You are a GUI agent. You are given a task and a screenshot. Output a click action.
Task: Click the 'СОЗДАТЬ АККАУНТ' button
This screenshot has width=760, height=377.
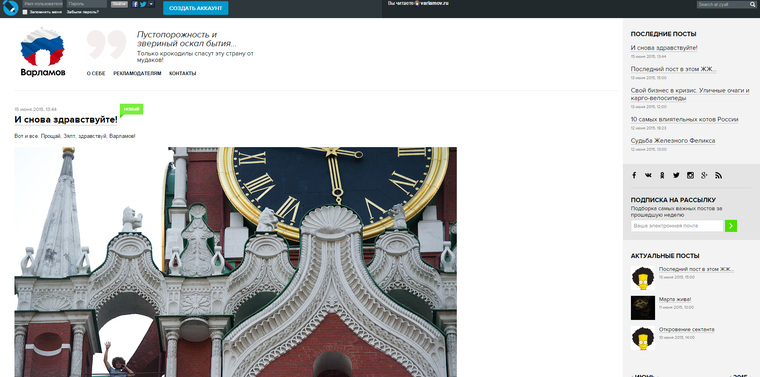196,8
